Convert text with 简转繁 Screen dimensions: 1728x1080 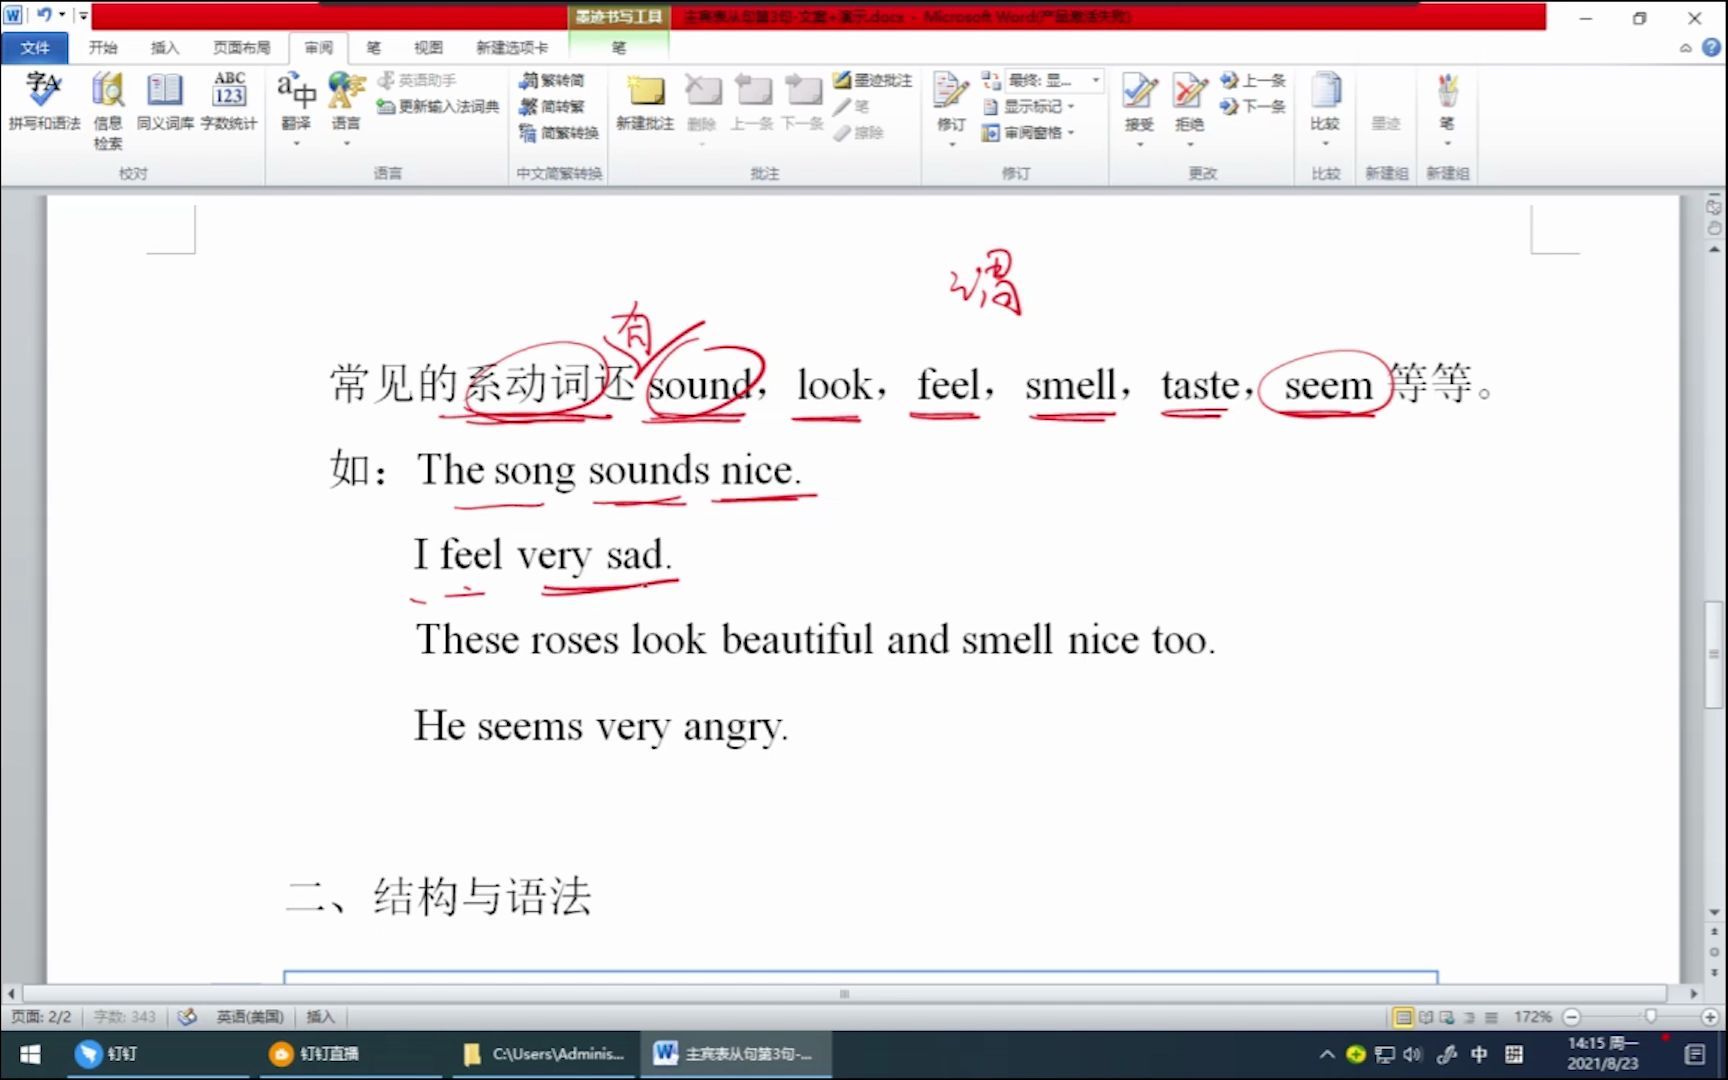coord(552,106)
